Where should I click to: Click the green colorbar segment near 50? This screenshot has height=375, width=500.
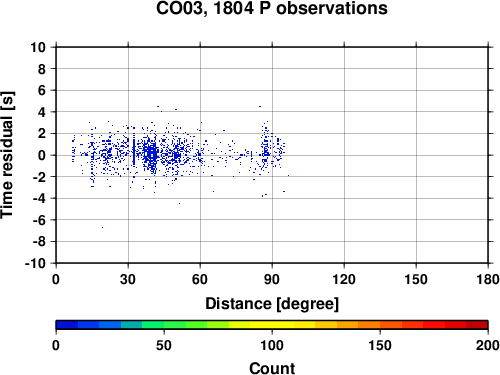pos(164,325)
